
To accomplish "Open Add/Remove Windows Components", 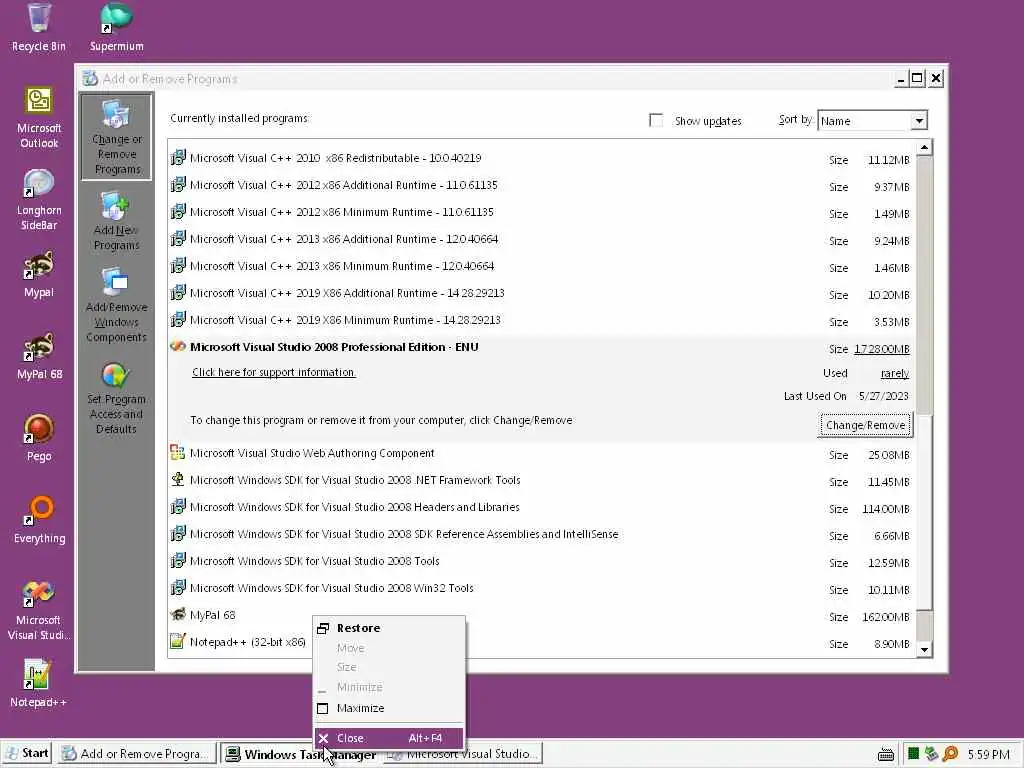I will point(116,305).
